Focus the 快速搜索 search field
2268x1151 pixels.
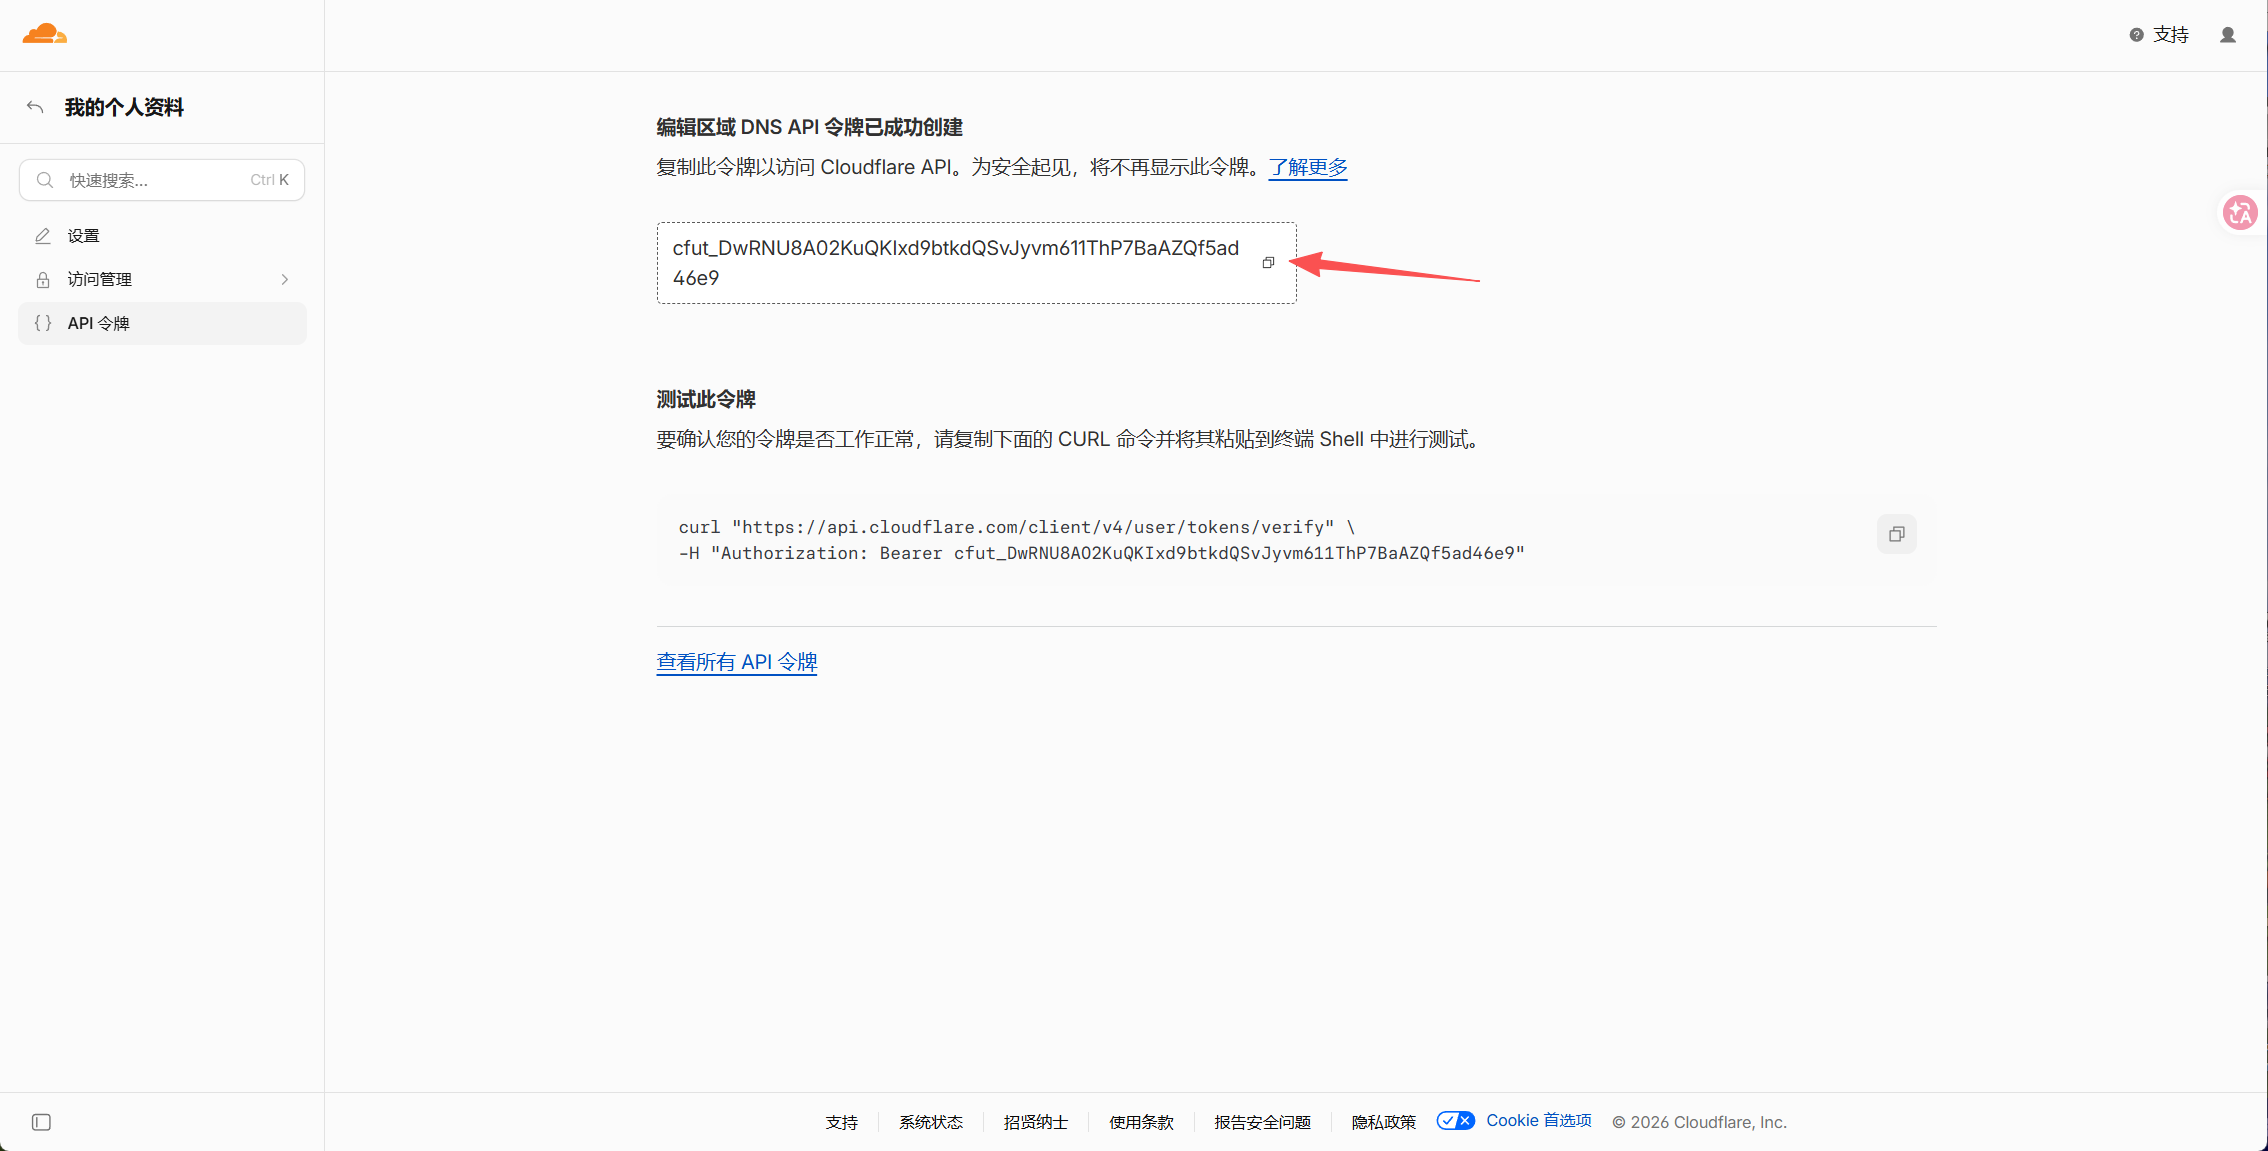[x=162, y=180]
